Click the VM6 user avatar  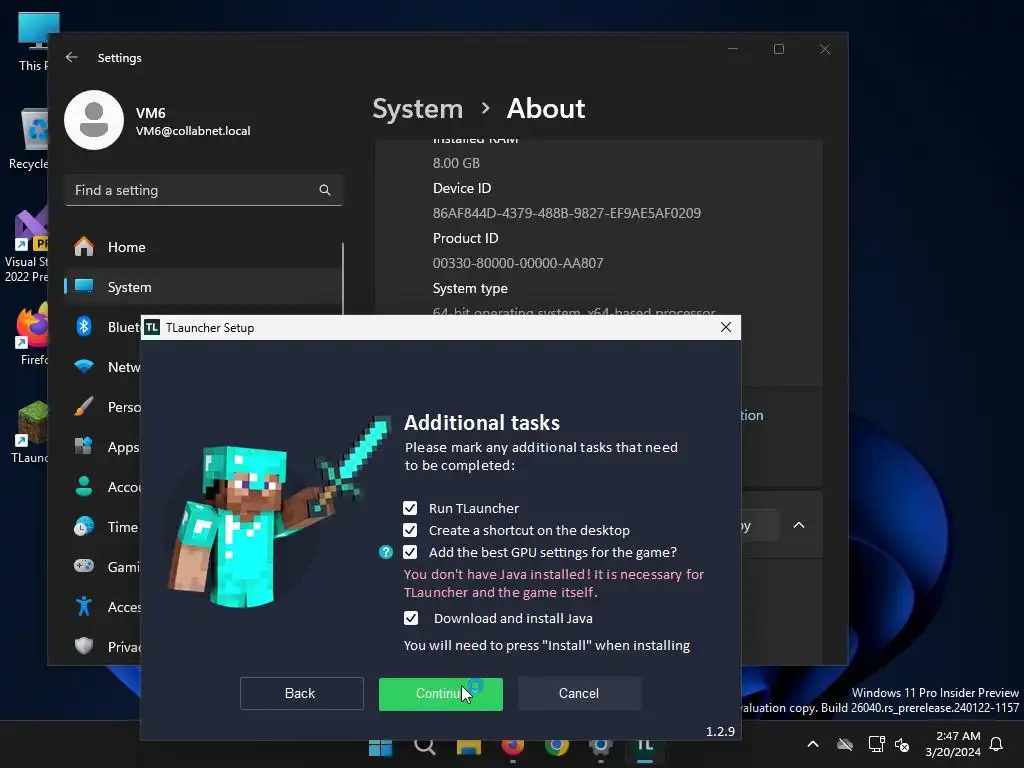[94, 120]
